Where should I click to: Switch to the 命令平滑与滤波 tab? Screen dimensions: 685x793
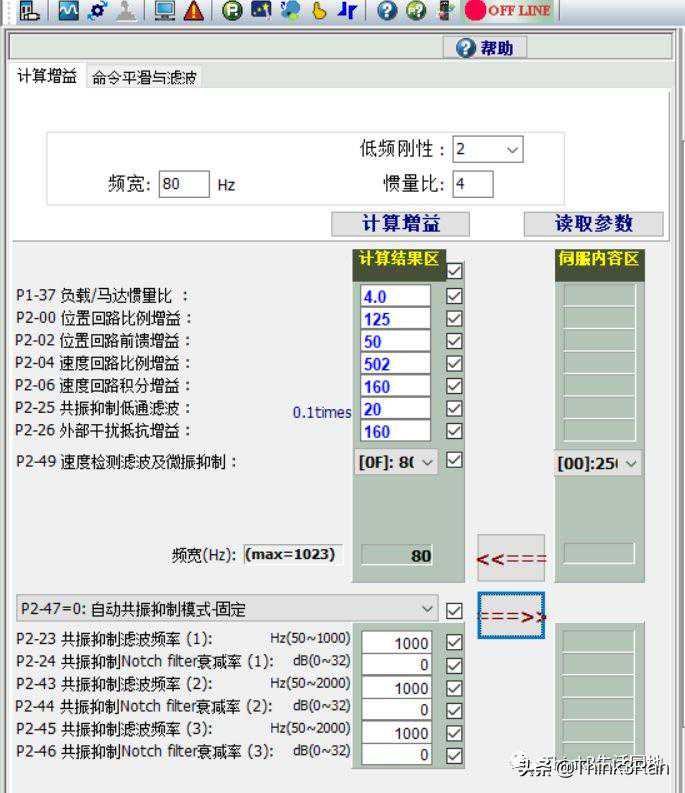click(x=145, y=78)
